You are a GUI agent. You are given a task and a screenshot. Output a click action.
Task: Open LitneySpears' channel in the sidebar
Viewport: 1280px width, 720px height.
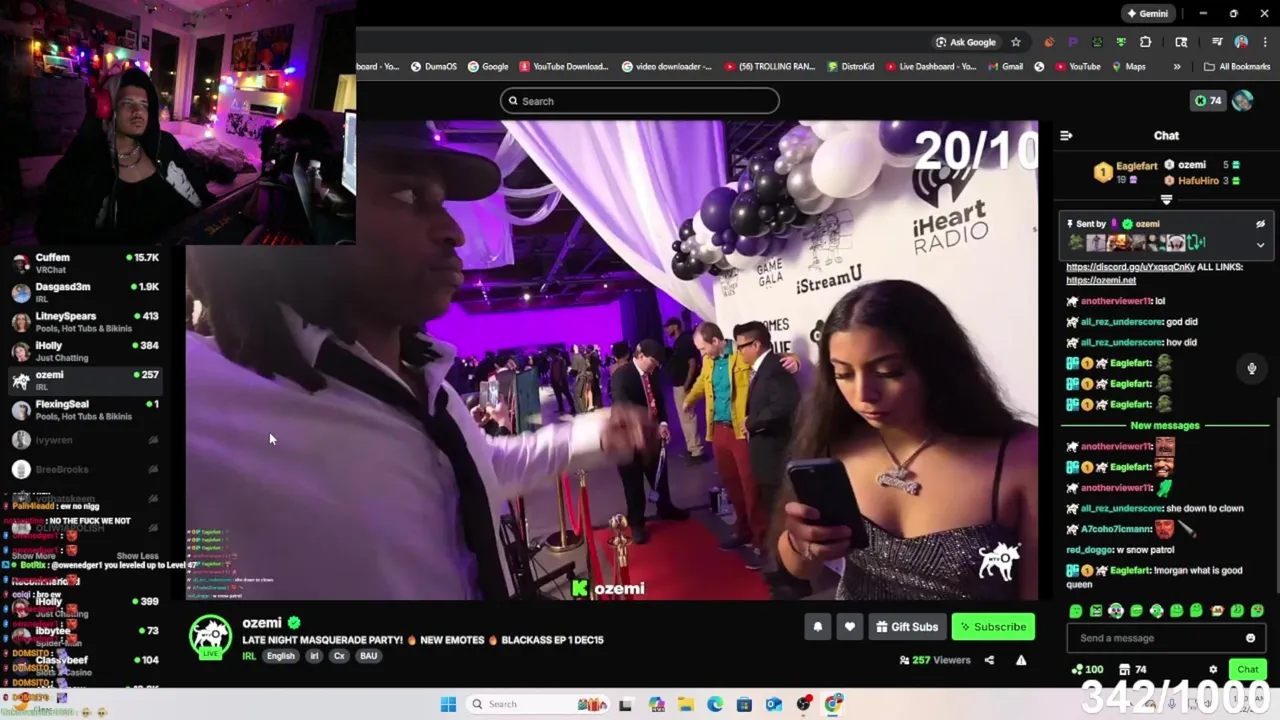point(85,322)
